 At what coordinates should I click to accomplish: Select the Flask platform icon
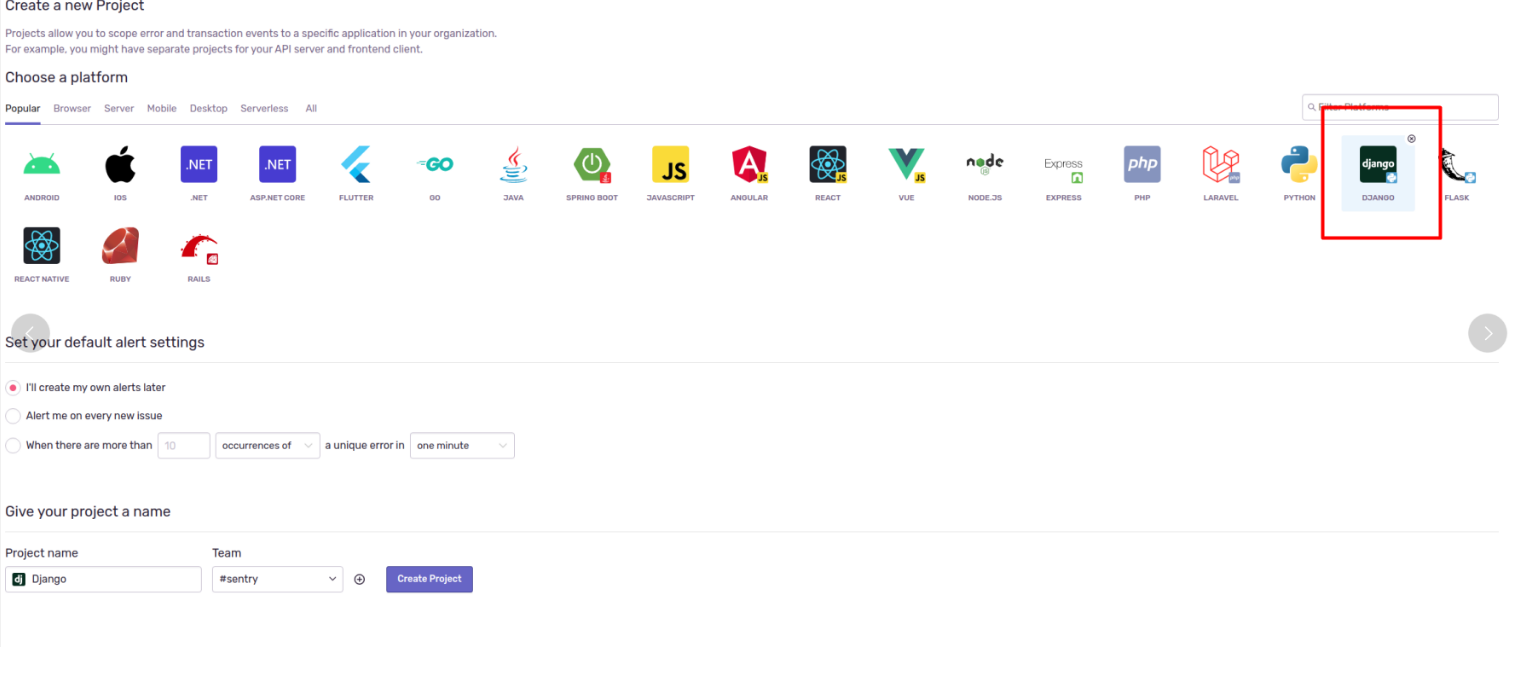[x=1457, y=164]
